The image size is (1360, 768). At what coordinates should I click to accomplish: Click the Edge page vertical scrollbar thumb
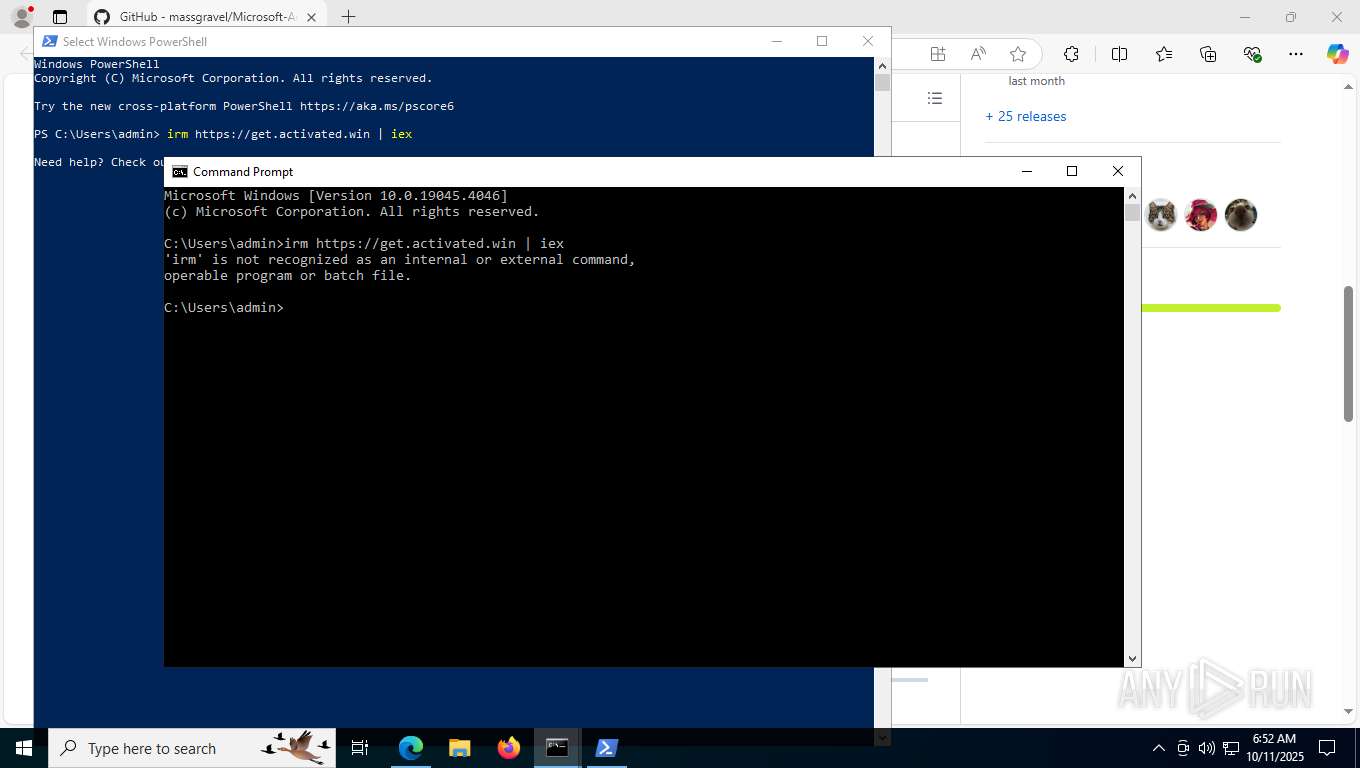pyautogui.click(x=1349, y=353)
